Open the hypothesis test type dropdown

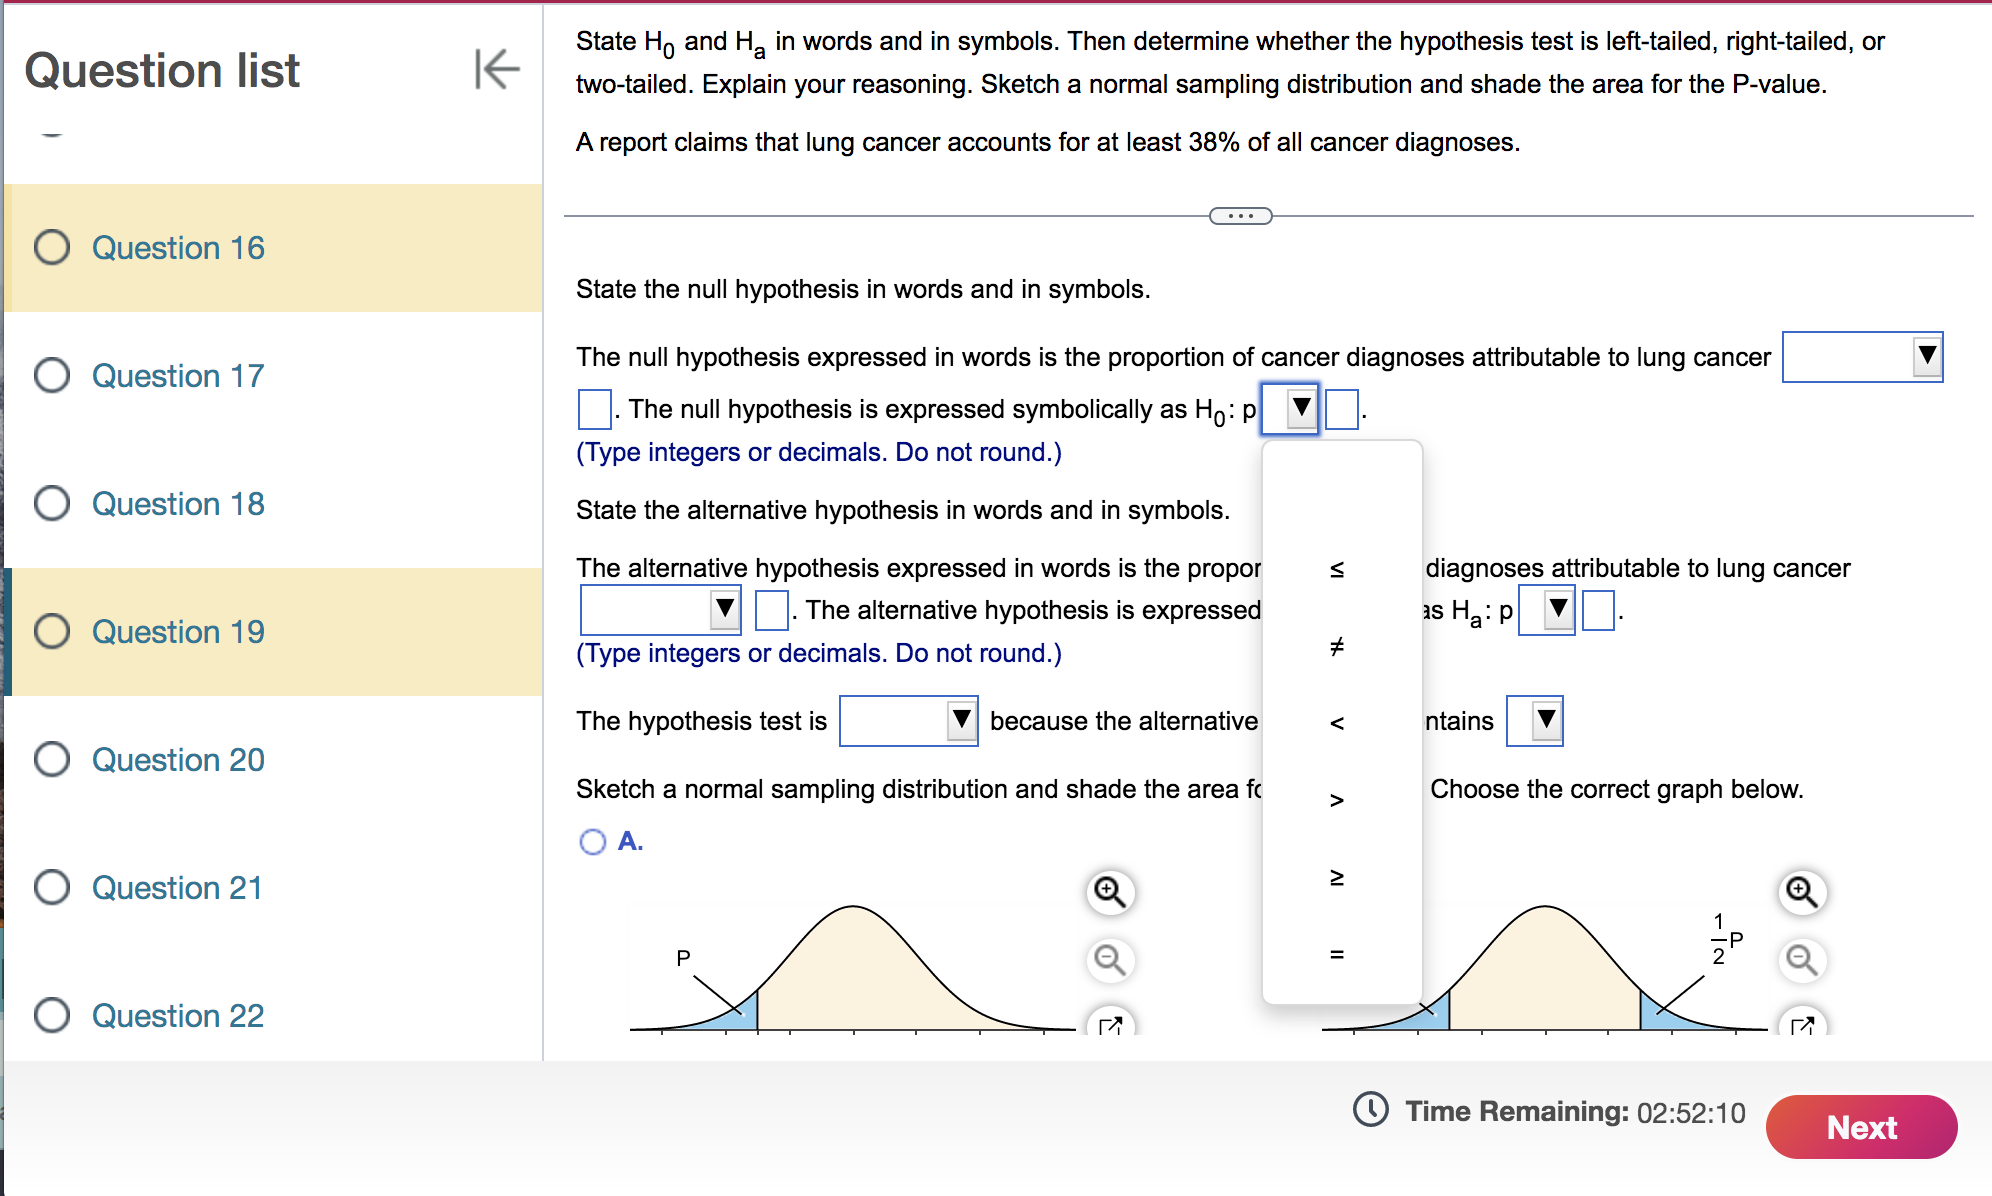pos(907,720)
